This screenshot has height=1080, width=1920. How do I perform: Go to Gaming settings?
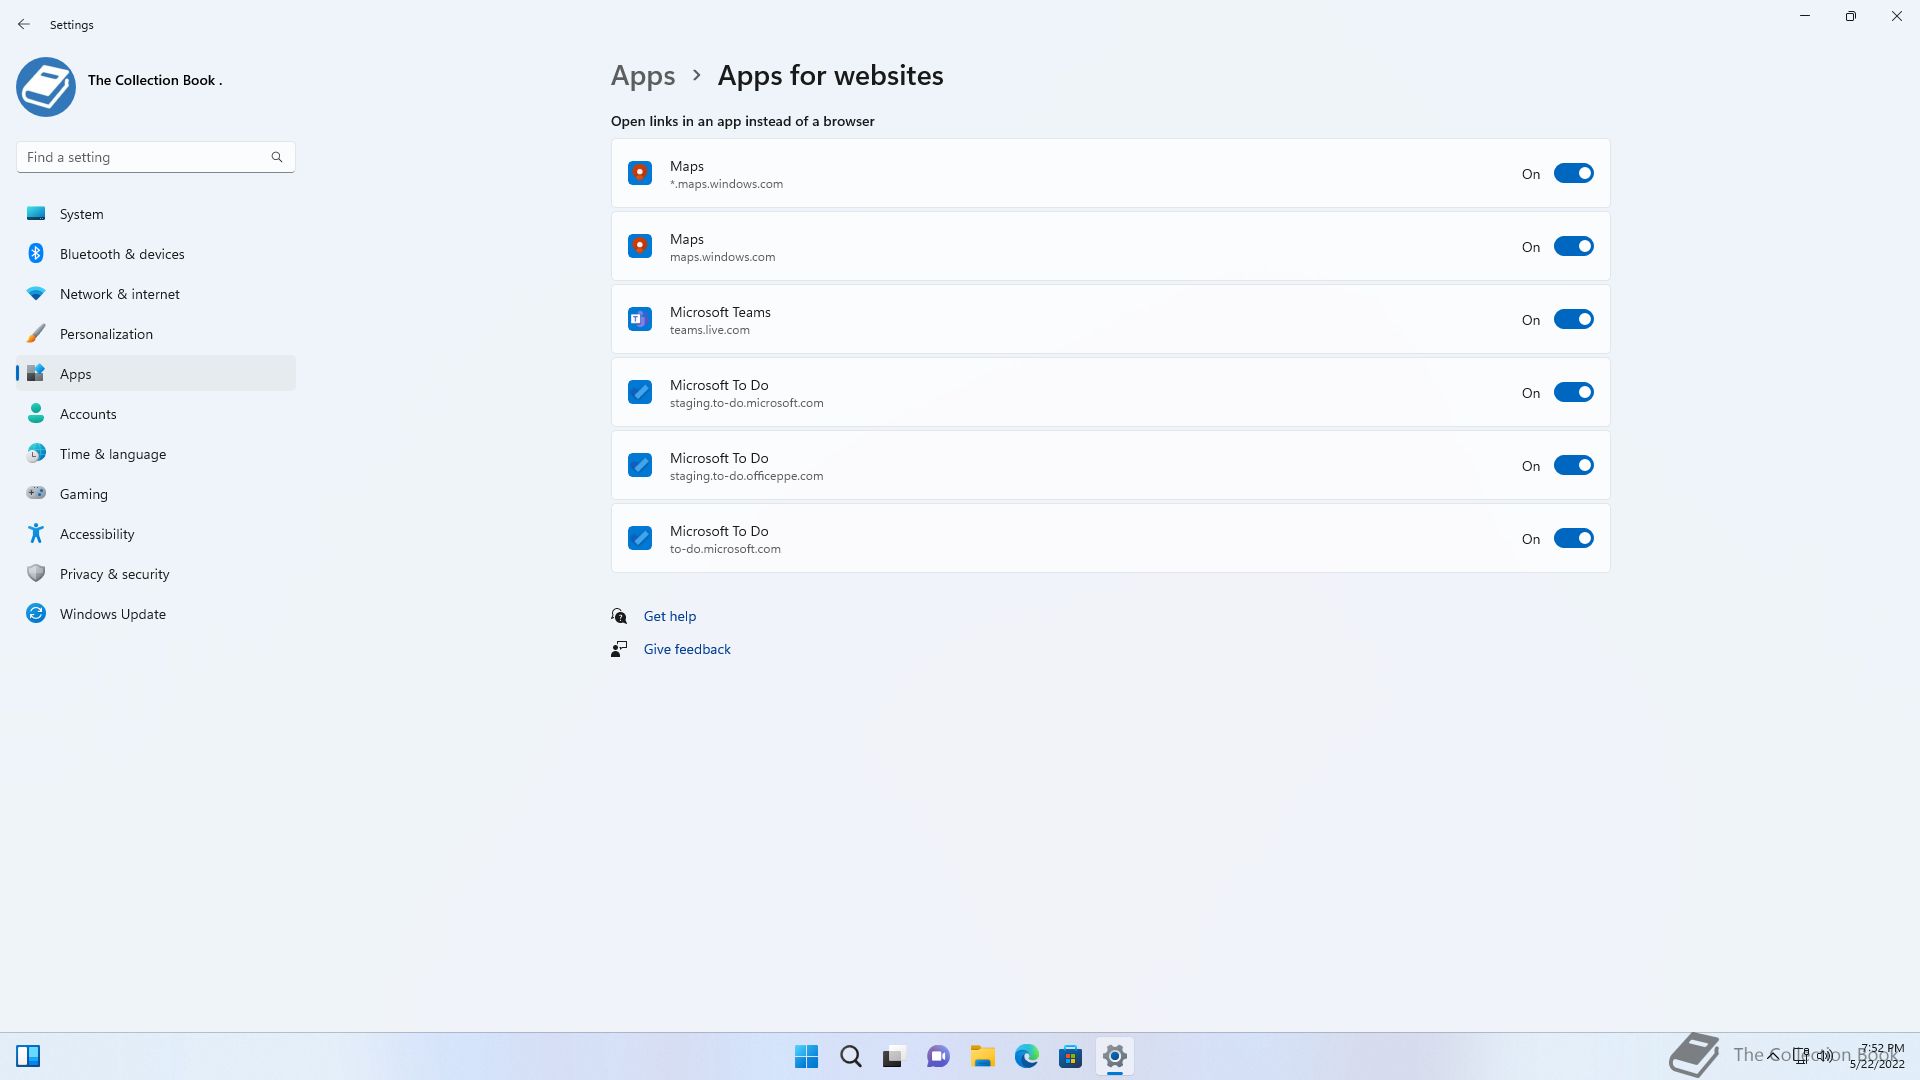coord(156,494)
